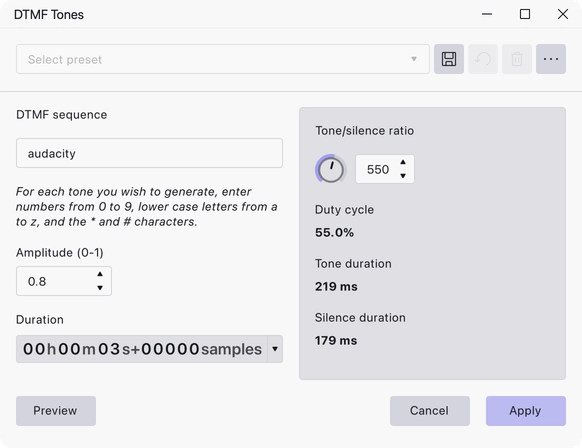Open the more options ellipsis button
The image size is (582, 448).
click(x=551, y=59)
